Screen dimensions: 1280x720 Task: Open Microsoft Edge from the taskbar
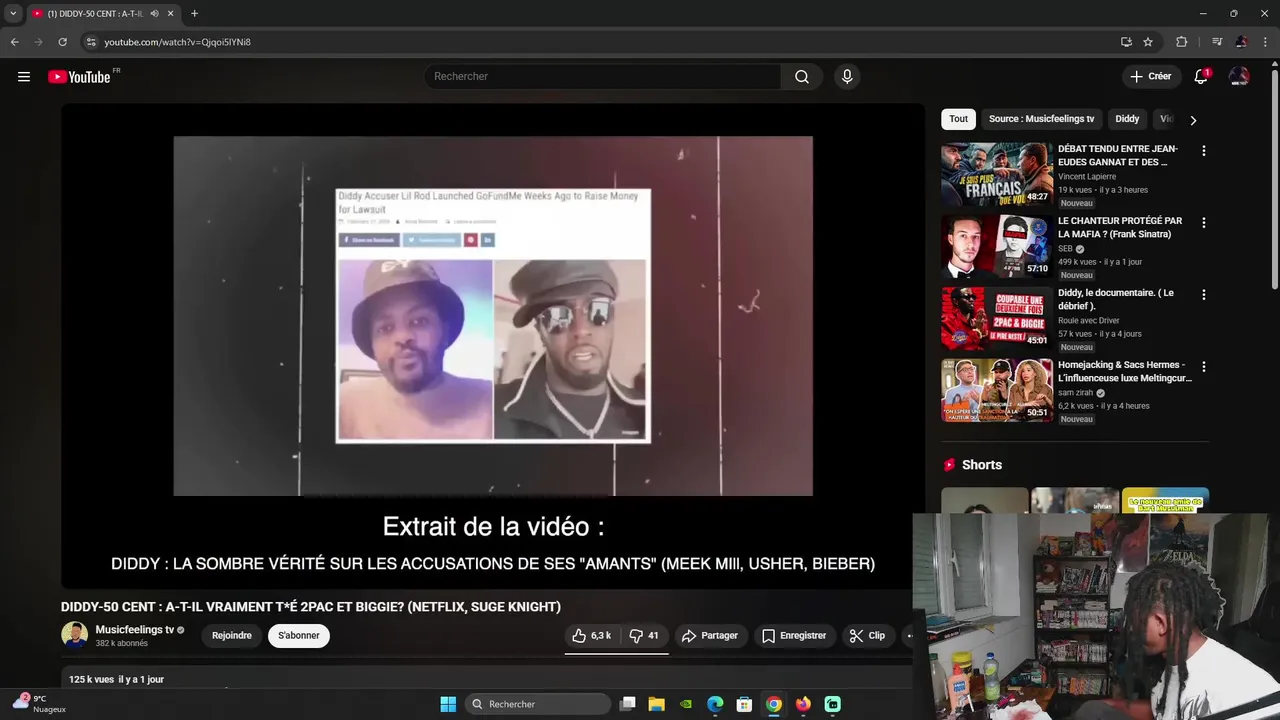(x=715, y=704)
